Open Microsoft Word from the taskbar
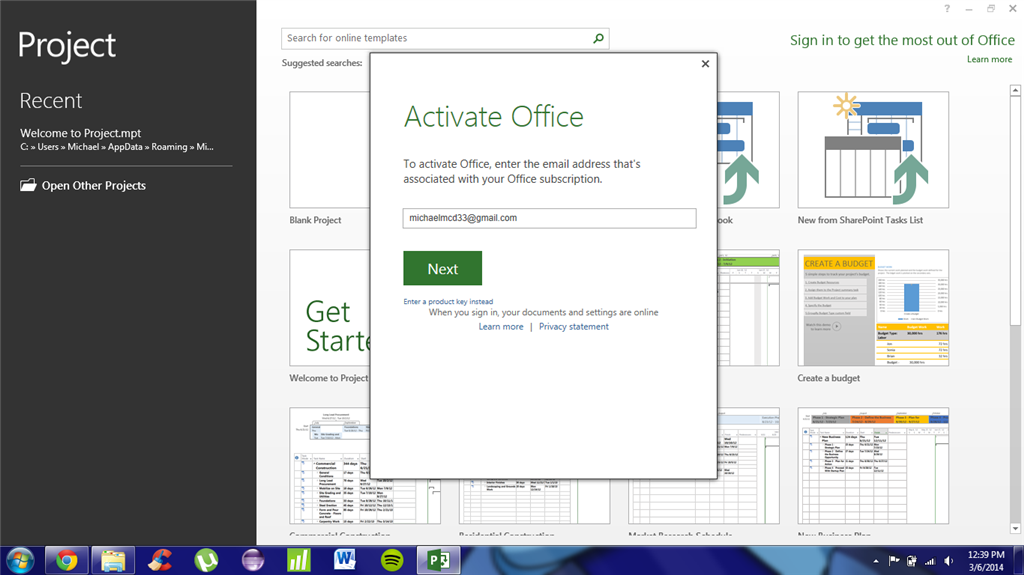This screenshot has width=1024, height=575. point(345,561)
